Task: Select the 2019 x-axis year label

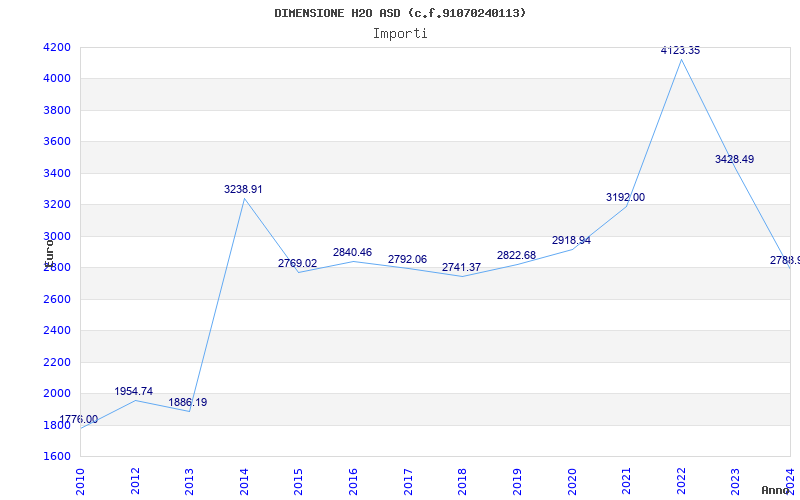Action: (517, 481)
